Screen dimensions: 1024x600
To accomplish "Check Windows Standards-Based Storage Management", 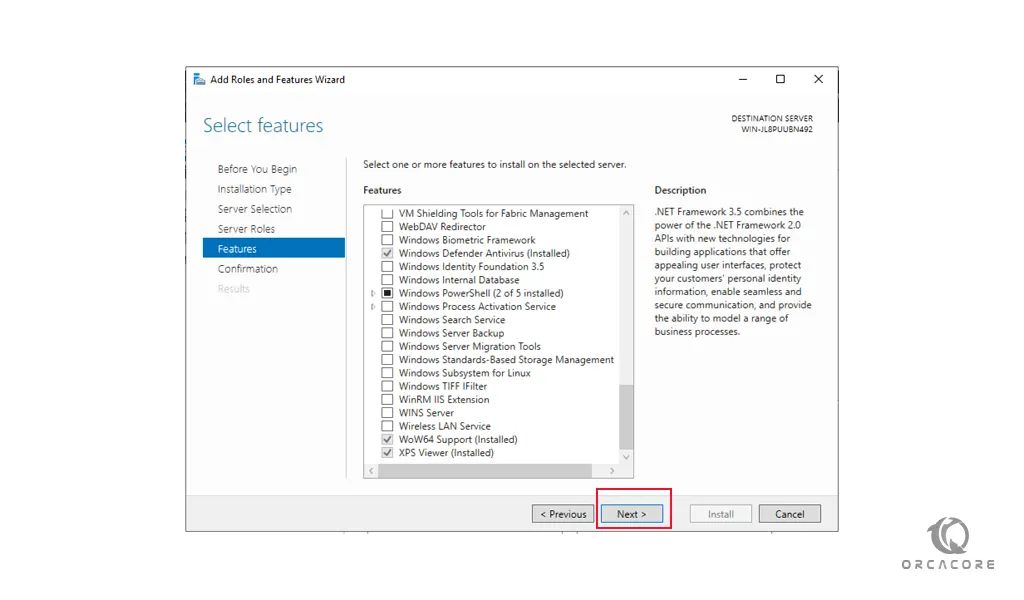I will click(387, 360).
